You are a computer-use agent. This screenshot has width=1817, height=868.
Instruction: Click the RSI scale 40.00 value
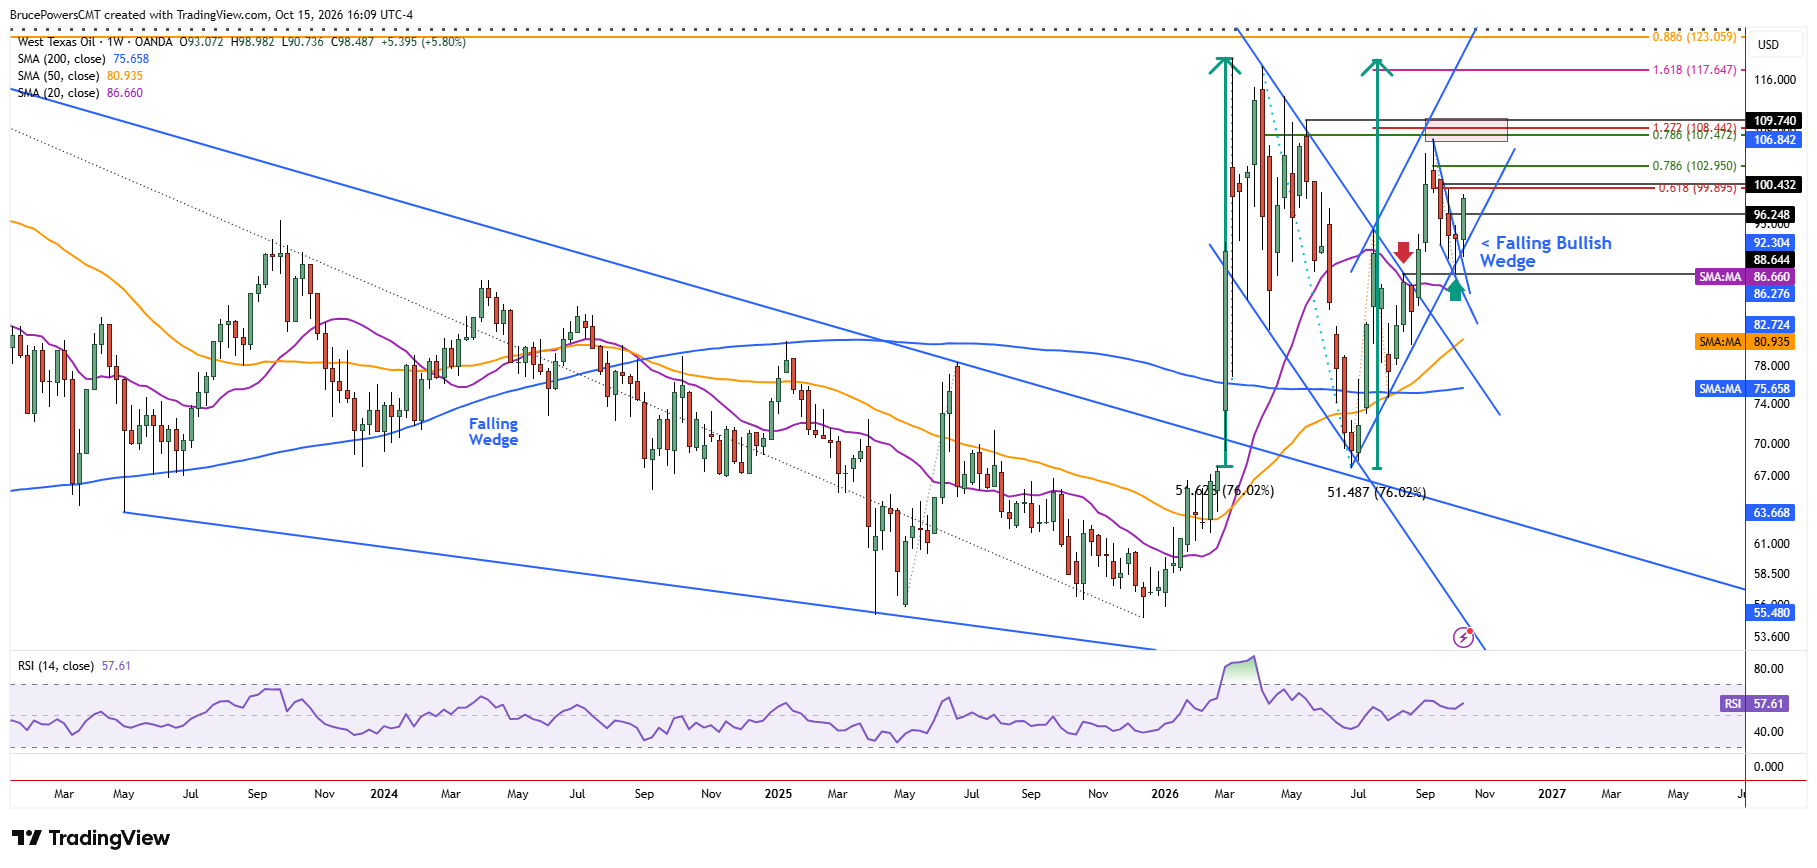point(1769,732)
